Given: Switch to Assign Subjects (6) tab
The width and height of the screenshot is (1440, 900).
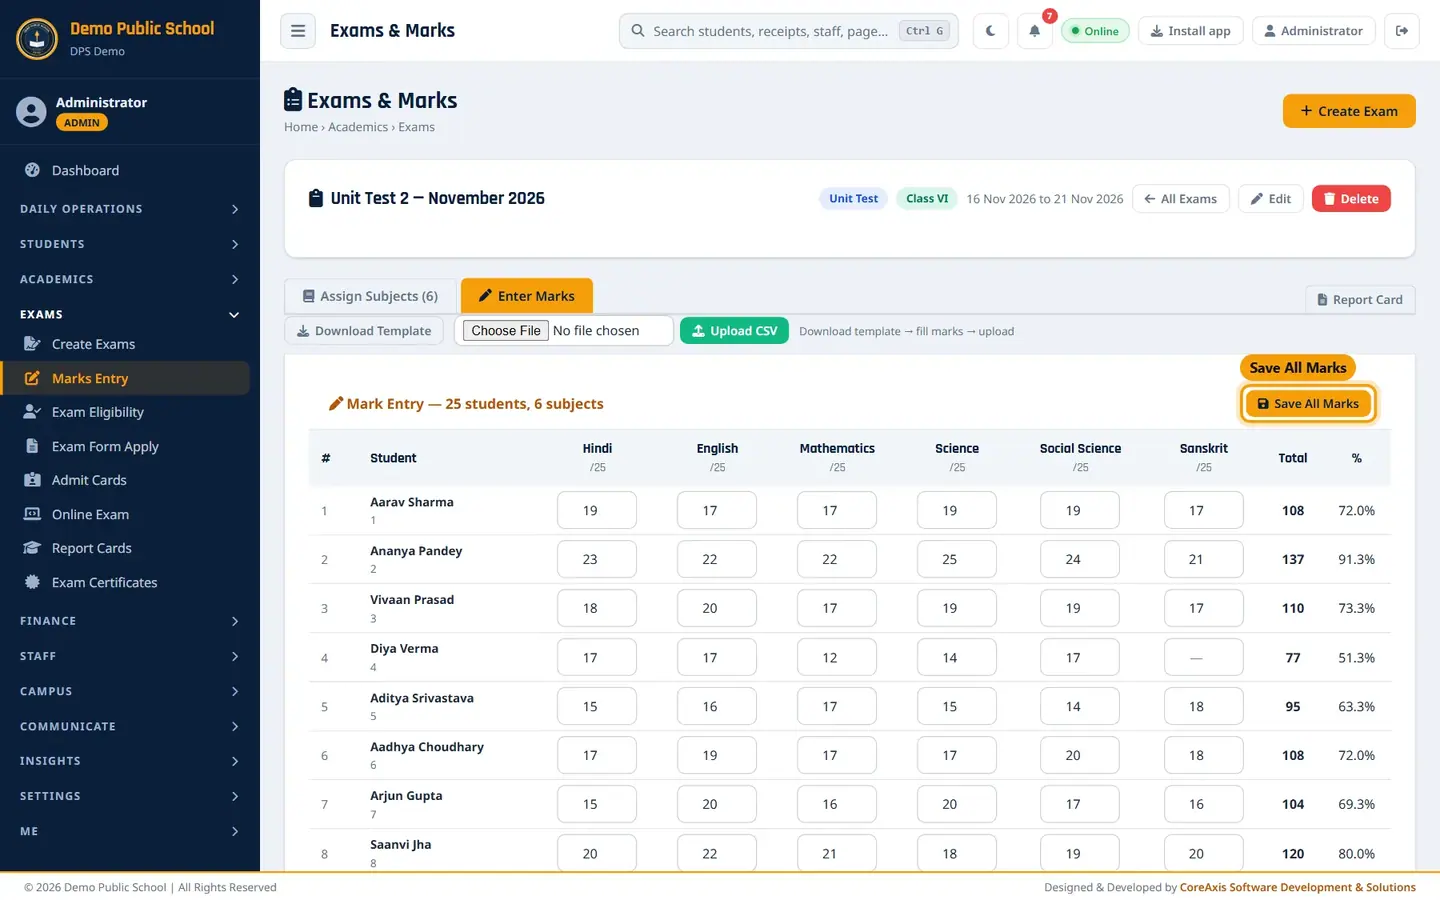Looking at the screenshot, I should [x=370, y=296].
